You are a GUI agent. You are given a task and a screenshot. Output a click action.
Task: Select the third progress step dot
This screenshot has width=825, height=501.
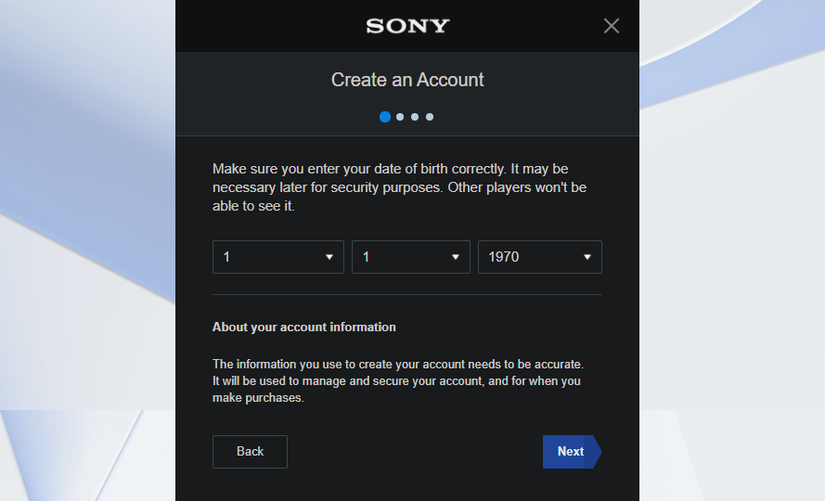(x=415, y=117)
